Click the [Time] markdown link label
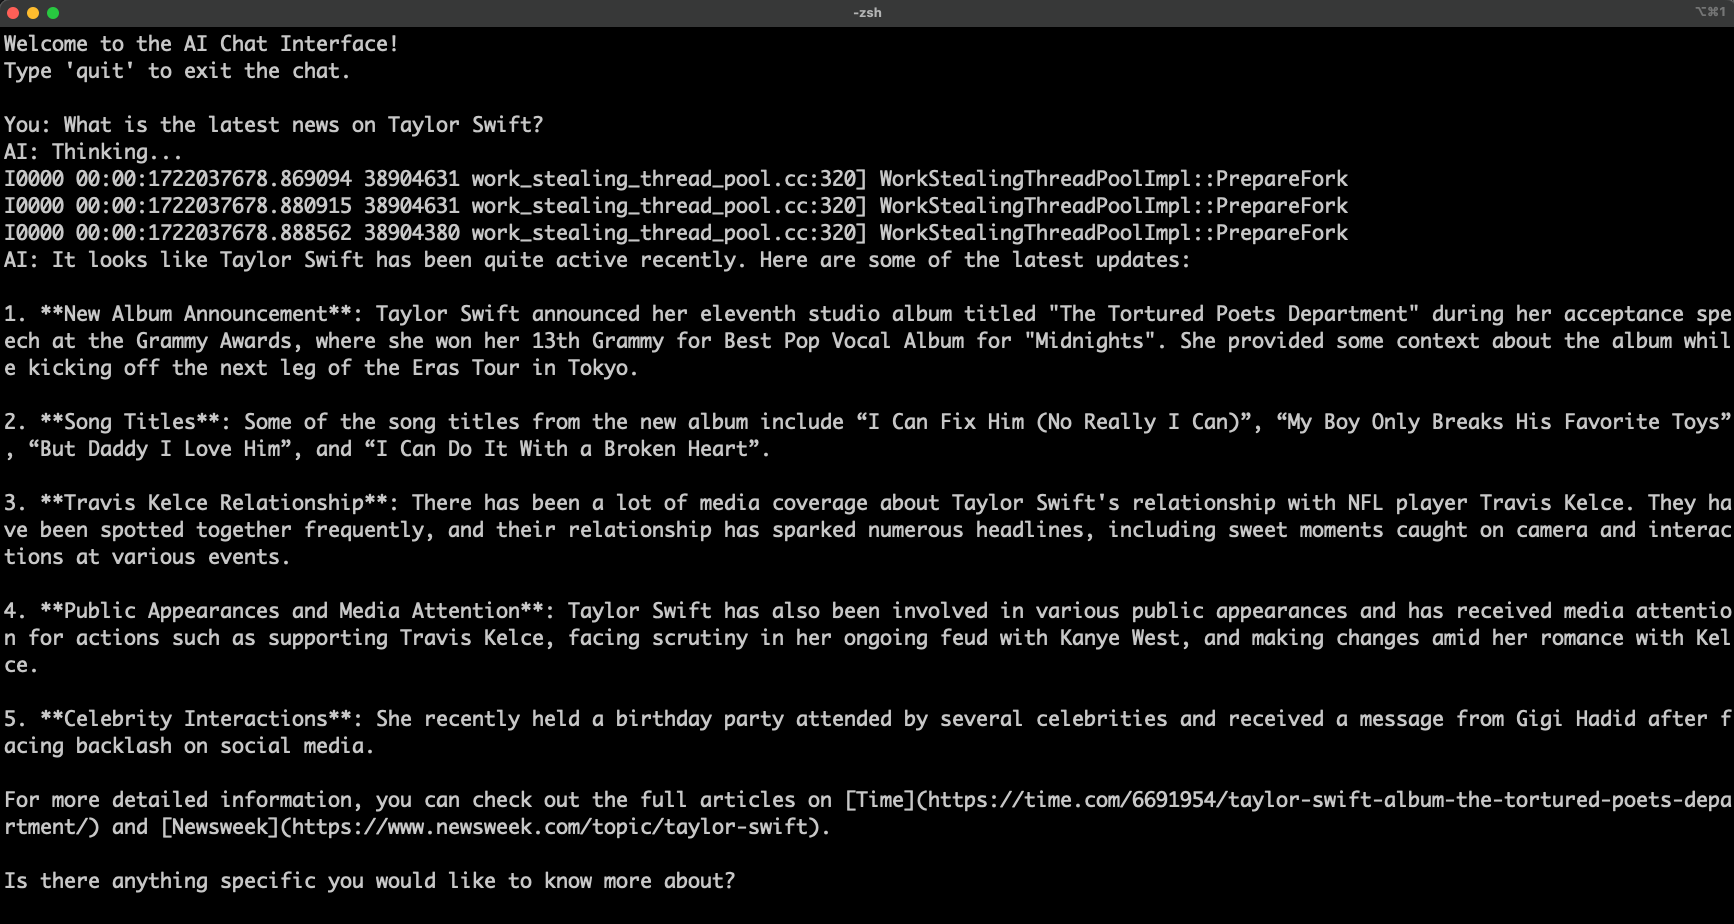Viewport: 1734px width, 924px height. point(880,800)
